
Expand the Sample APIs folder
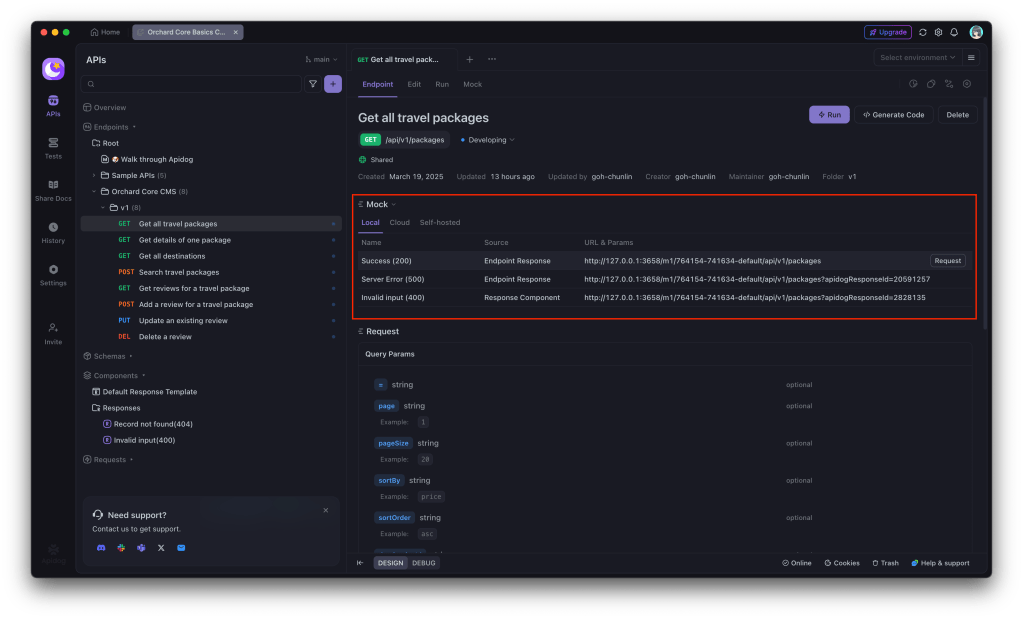pos(94,175)
